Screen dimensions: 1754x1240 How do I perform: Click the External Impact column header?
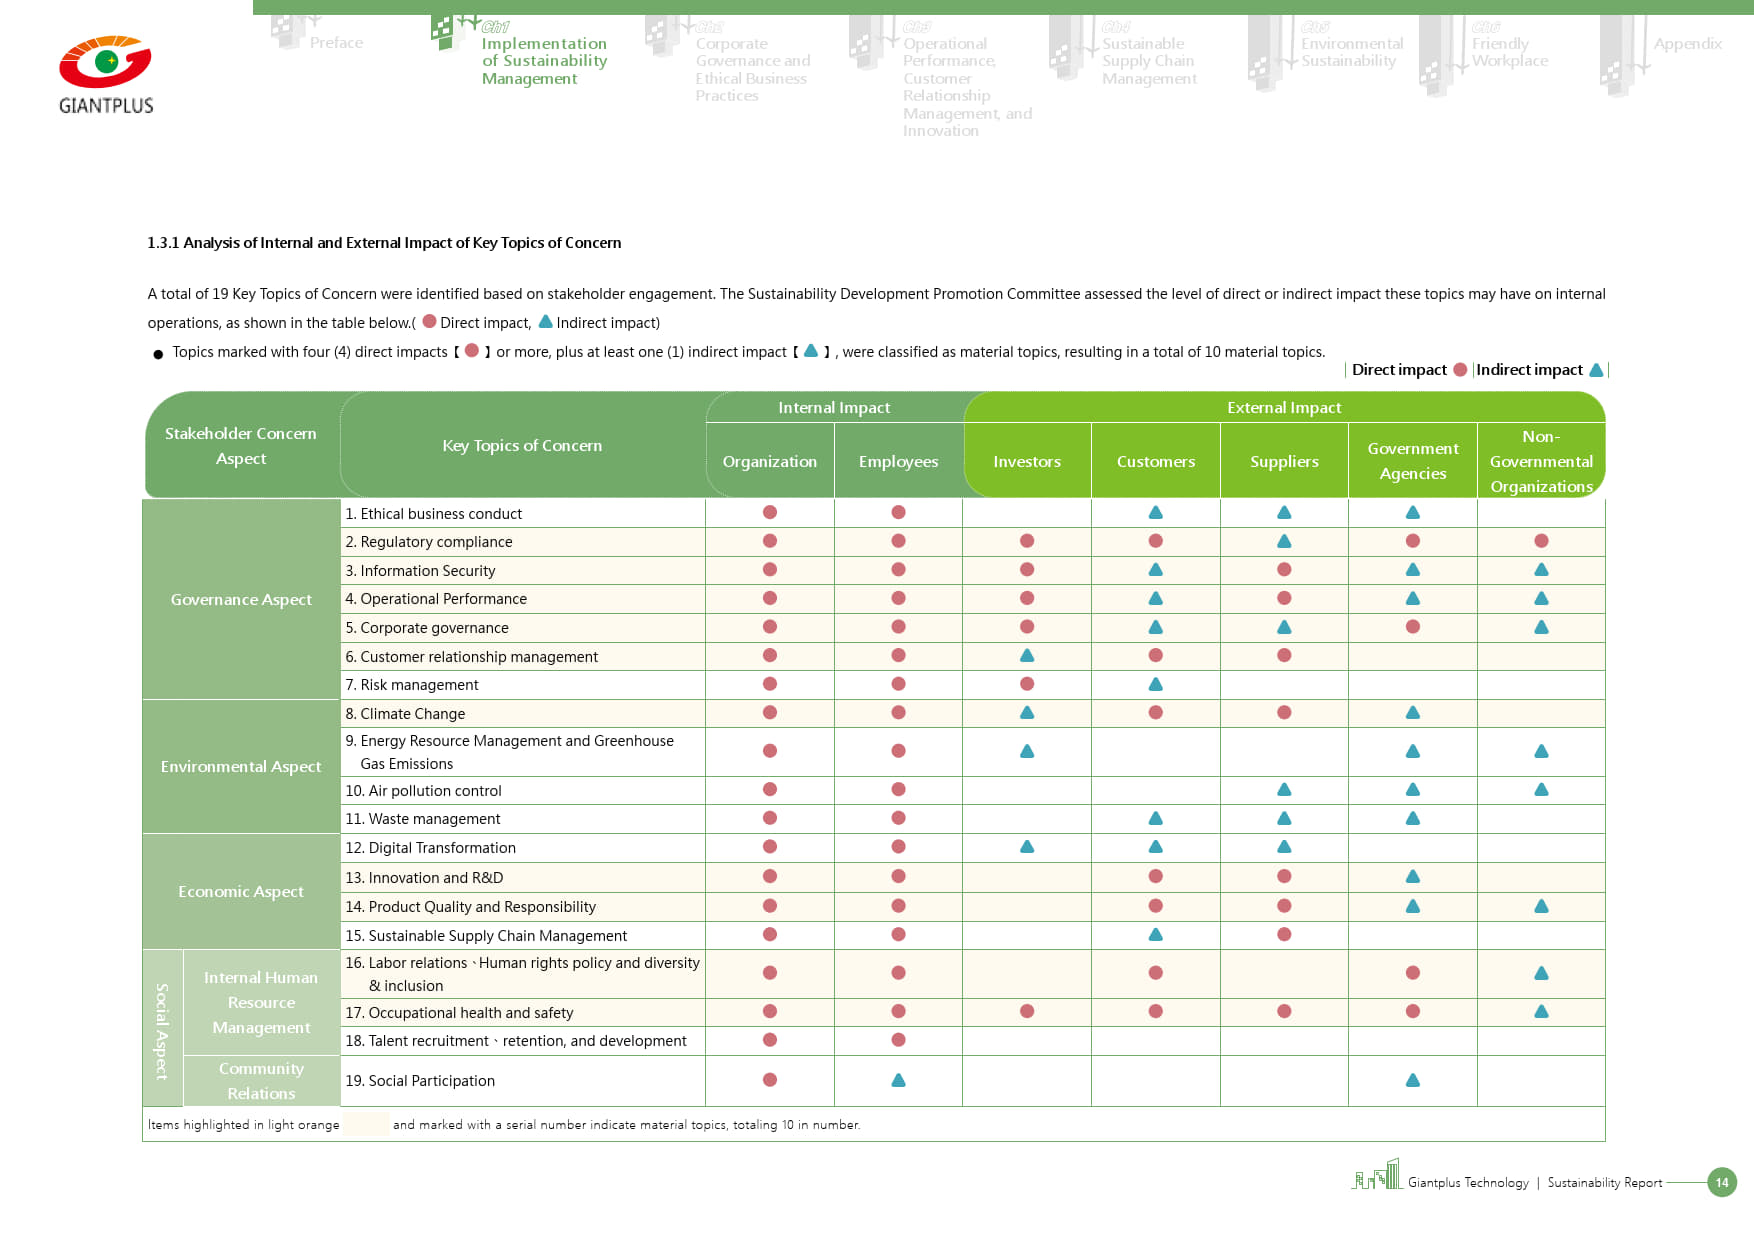[x=1284, y=407]
